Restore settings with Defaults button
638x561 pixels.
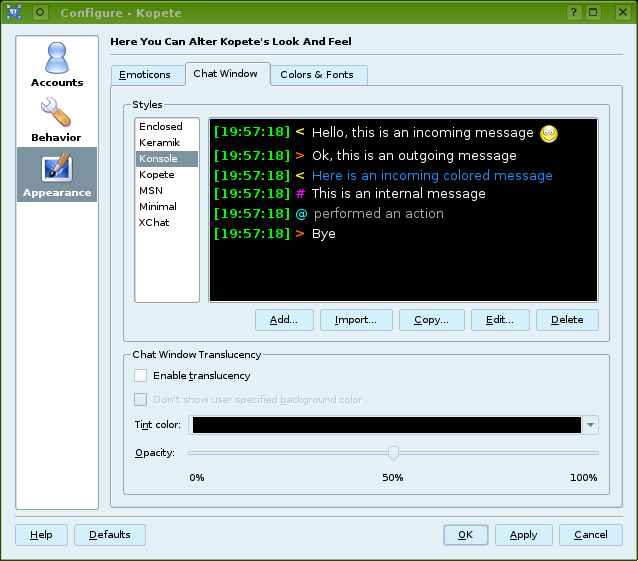click(x=110, y=535)
